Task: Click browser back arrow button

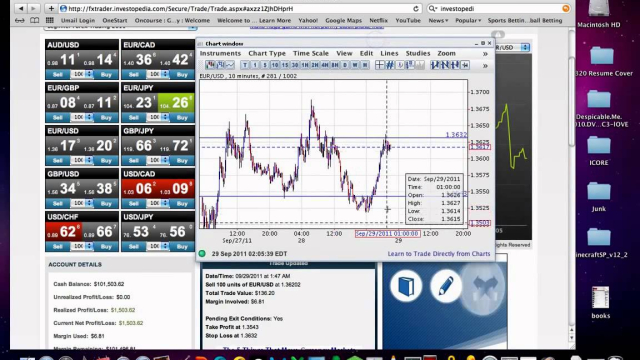Action: pos(21,8)
